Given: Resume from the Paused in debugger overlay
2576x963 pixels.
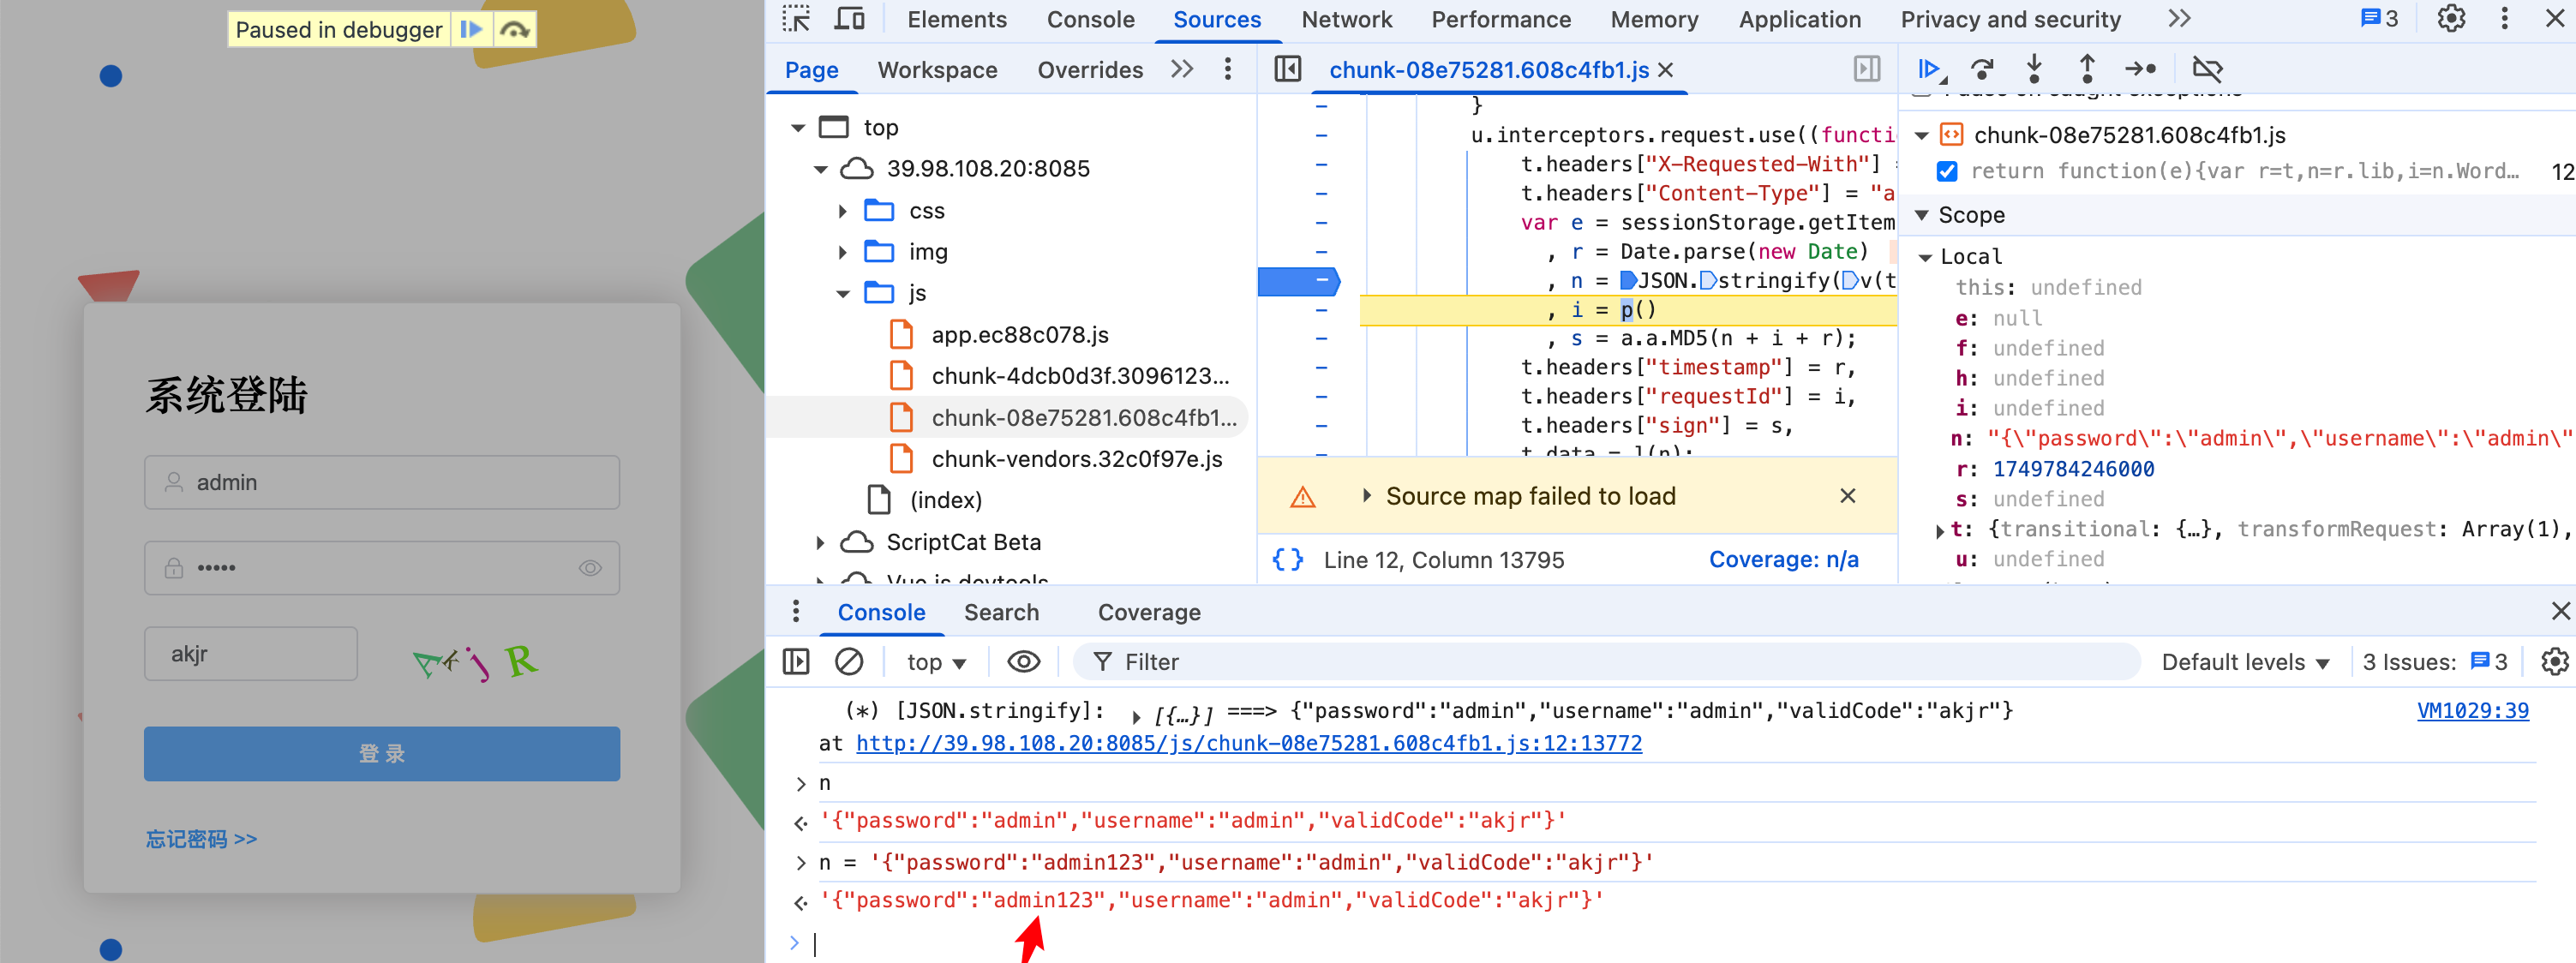Looking at the screenshot, I should point(471,30).
